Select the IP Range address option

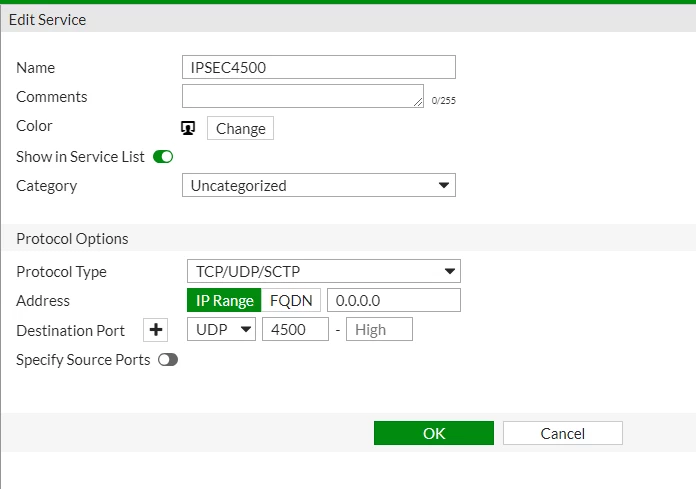tap(224, 300)
